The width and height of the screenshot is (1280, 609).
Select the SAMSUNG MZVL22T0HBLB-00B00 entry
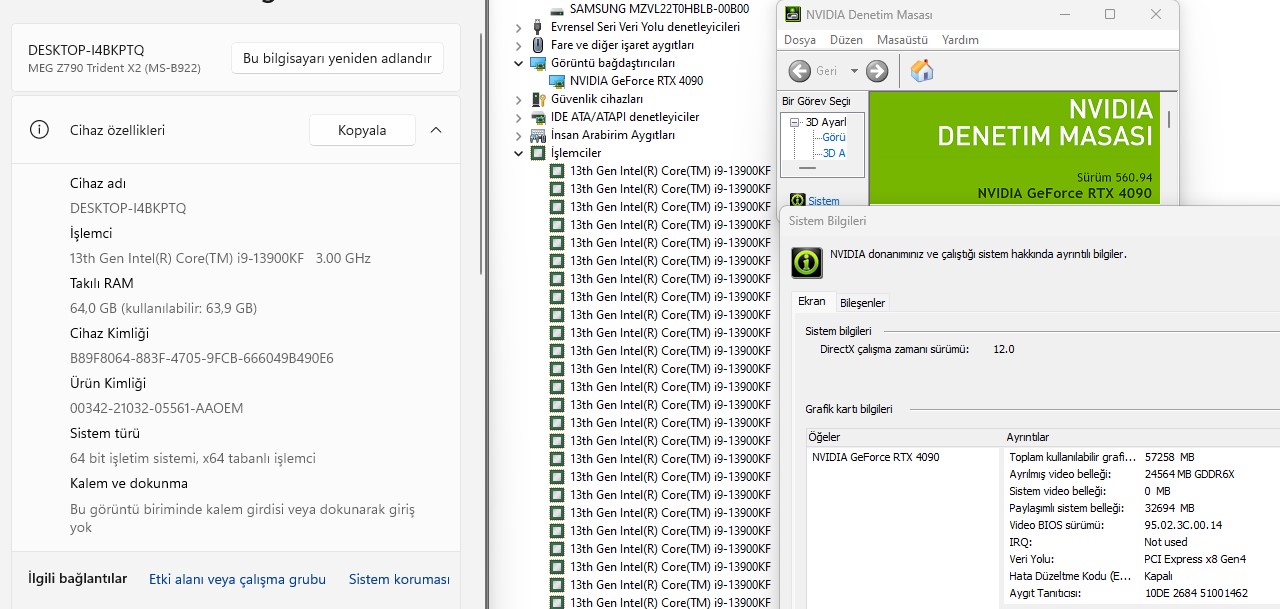(659, 9)
